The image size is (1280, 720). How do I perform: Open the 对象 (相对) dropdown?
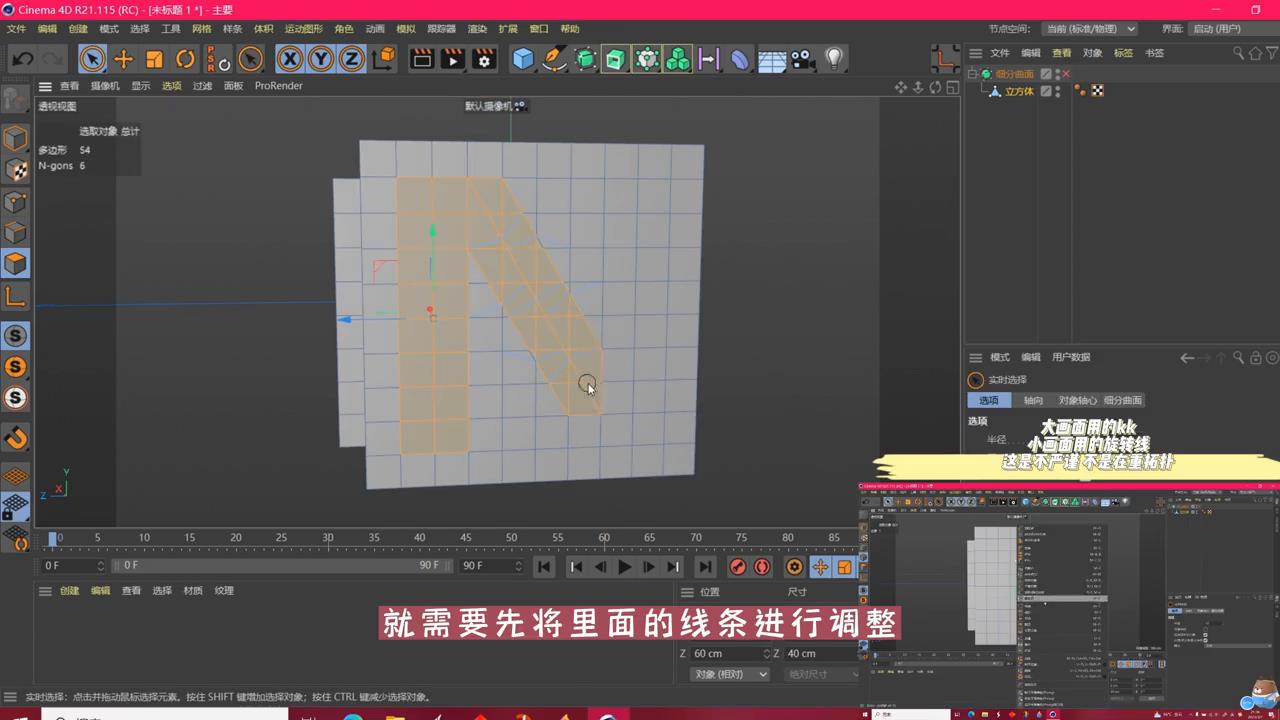730,674
